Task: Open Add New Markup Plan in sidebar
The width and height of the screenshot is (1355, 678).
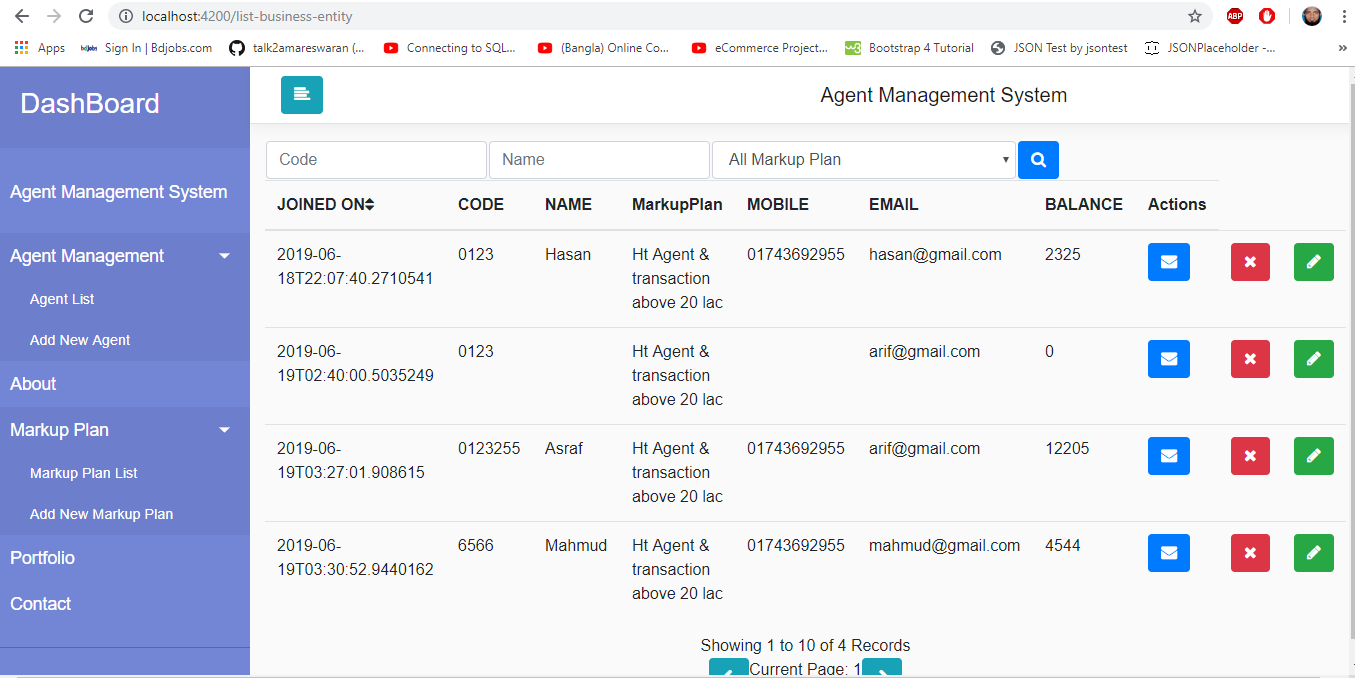Action: coord(102,514)
